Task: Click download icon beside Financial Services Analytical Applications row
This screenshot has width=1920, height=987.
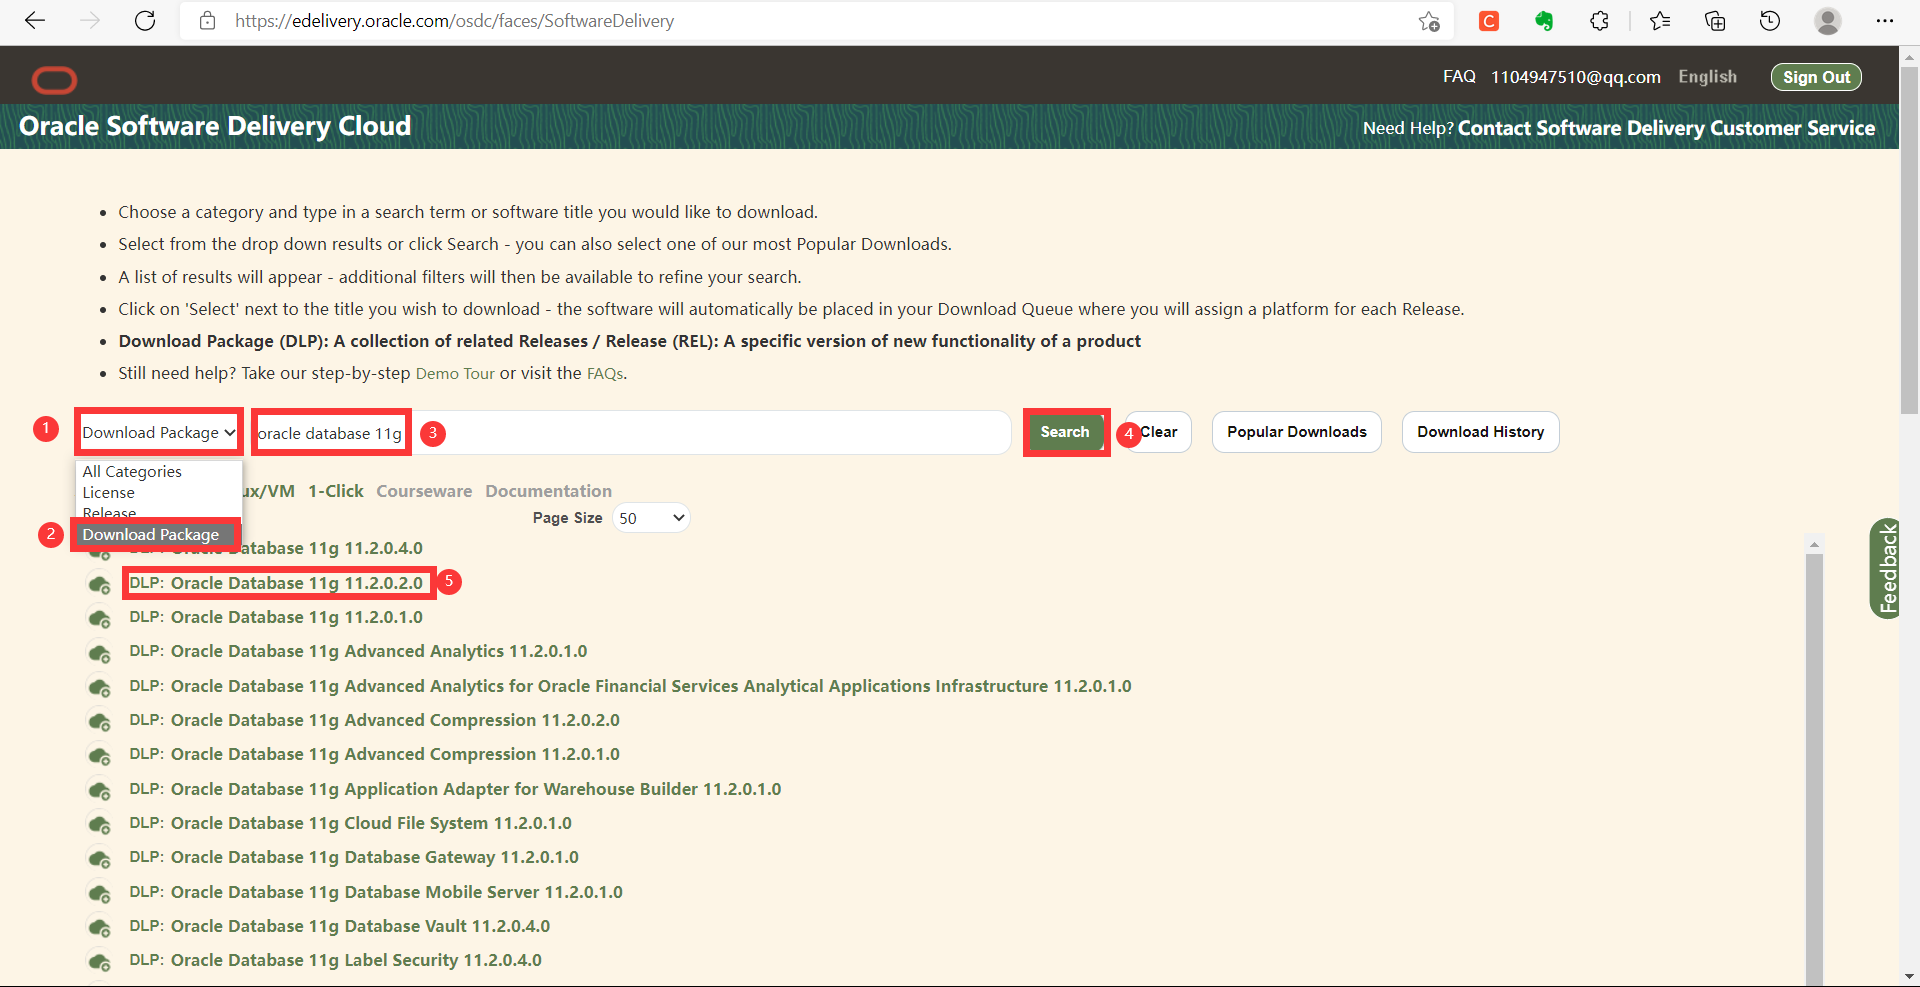Action: tap(99, 687)
